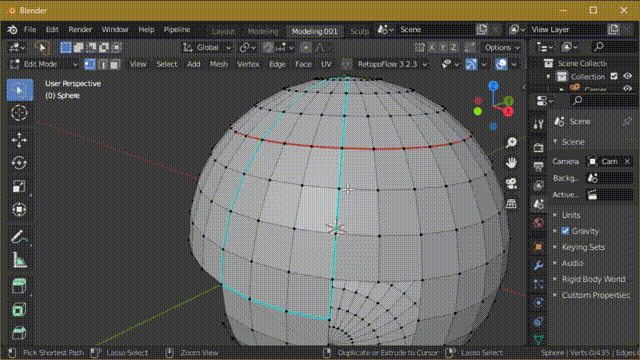
Task: Toggle proportional editing button
Action: 305,47
